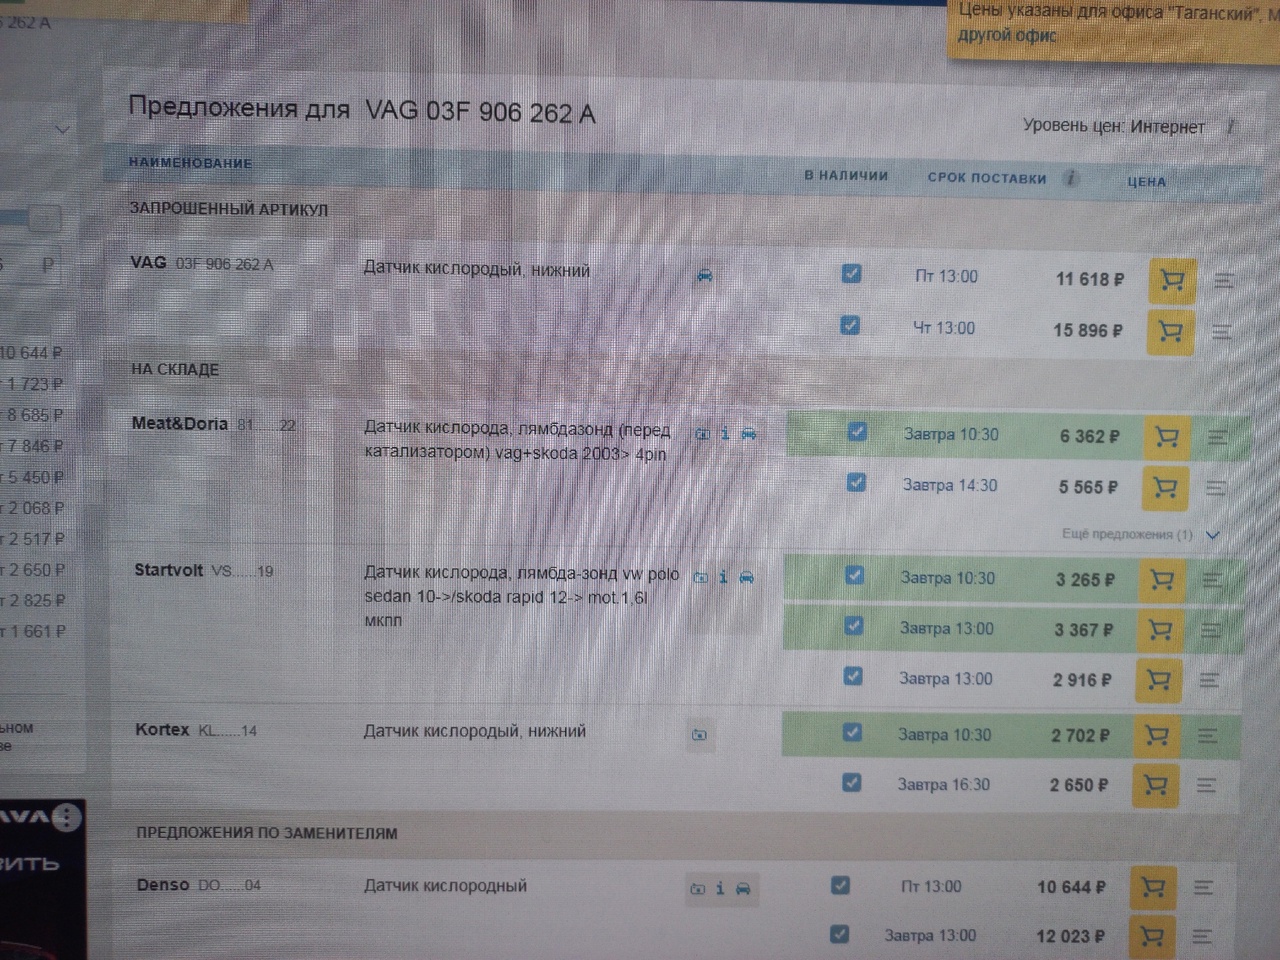
Task: Open details menu for 12 023 ₽ offer
Action: click(x=1202, y=937)
